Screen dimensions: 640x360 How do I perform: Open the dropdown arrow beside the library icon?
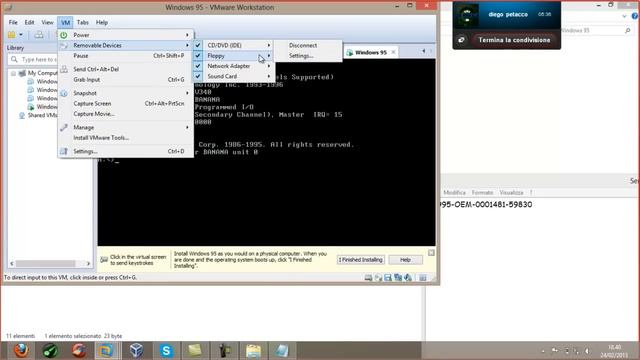click(21, 35)
